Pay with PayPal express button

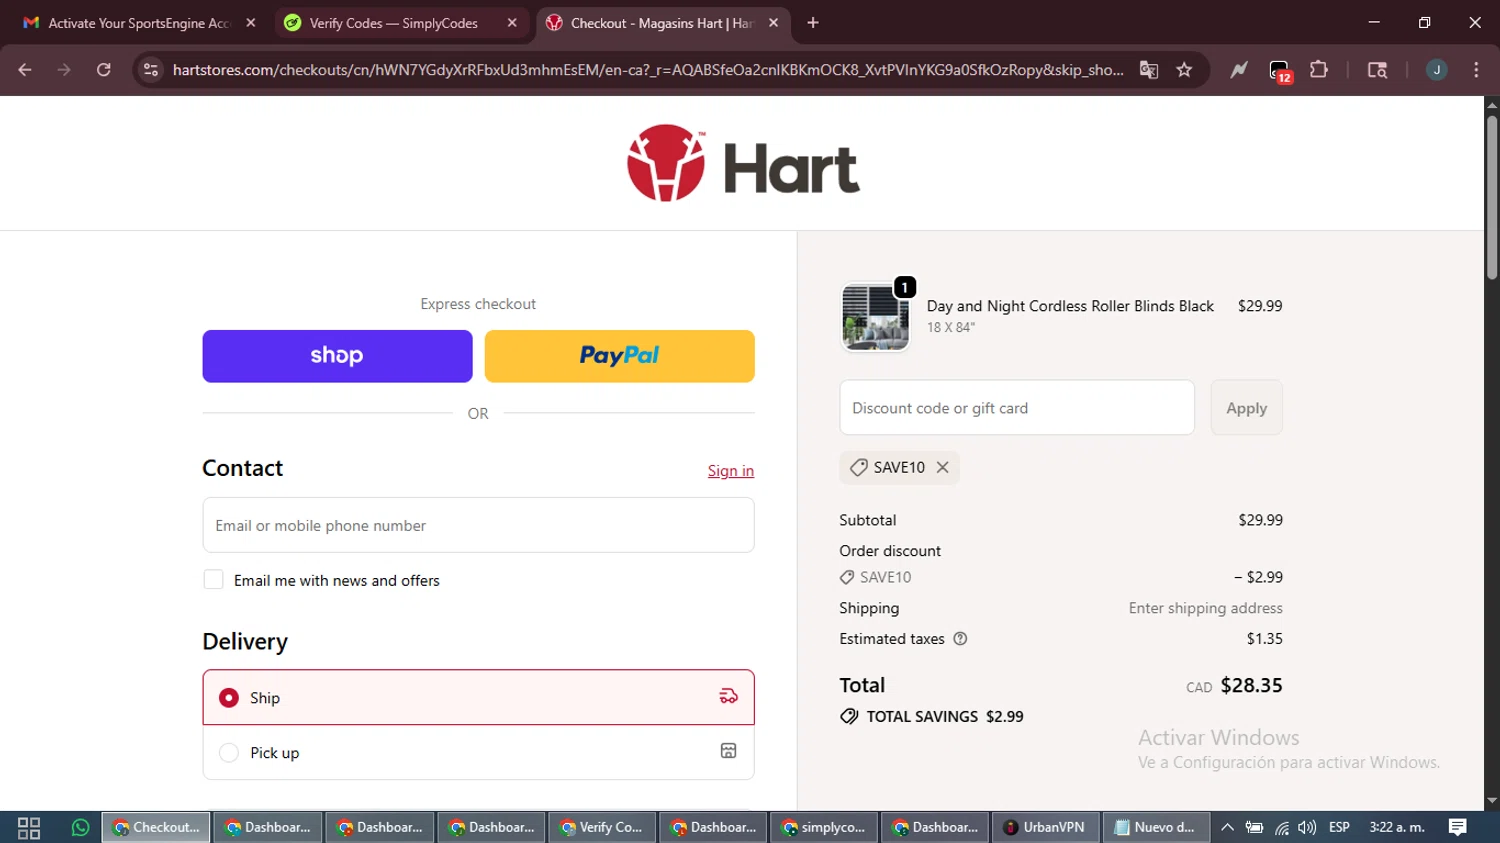coord(620,356)
